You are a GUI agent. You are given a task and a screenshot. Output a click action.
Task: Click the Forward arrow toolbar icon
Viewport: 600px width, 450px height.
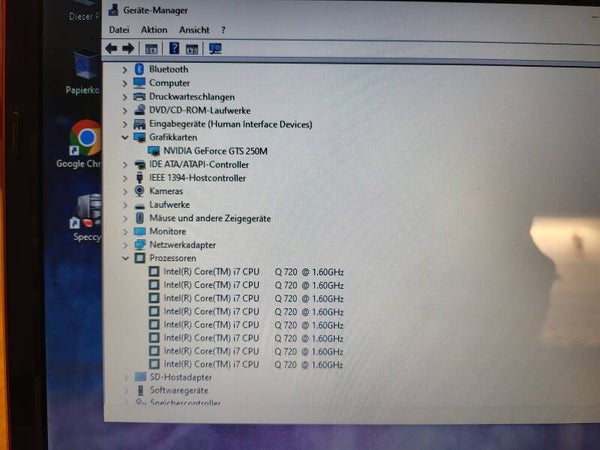(x=128, y=49)
